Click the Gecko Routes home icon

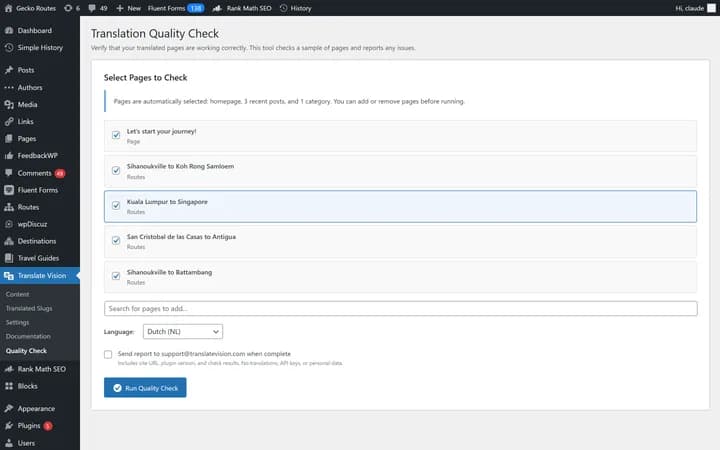coord(8,8)
